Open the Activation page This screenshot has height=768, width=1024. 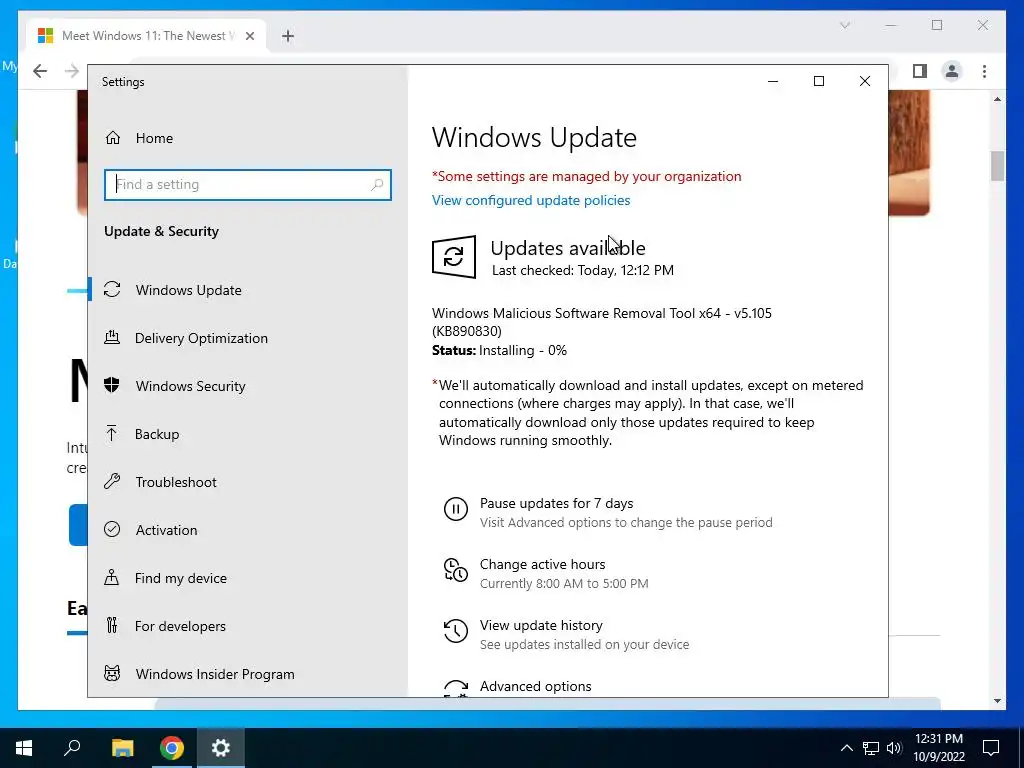[166, 530]
